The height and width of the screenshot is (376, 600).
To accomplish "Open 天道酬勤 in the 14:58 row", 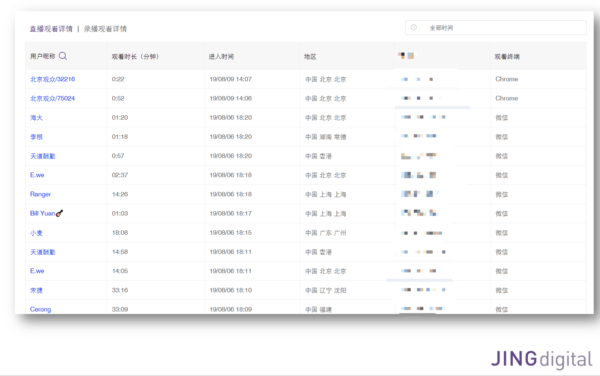I will 42,252.
